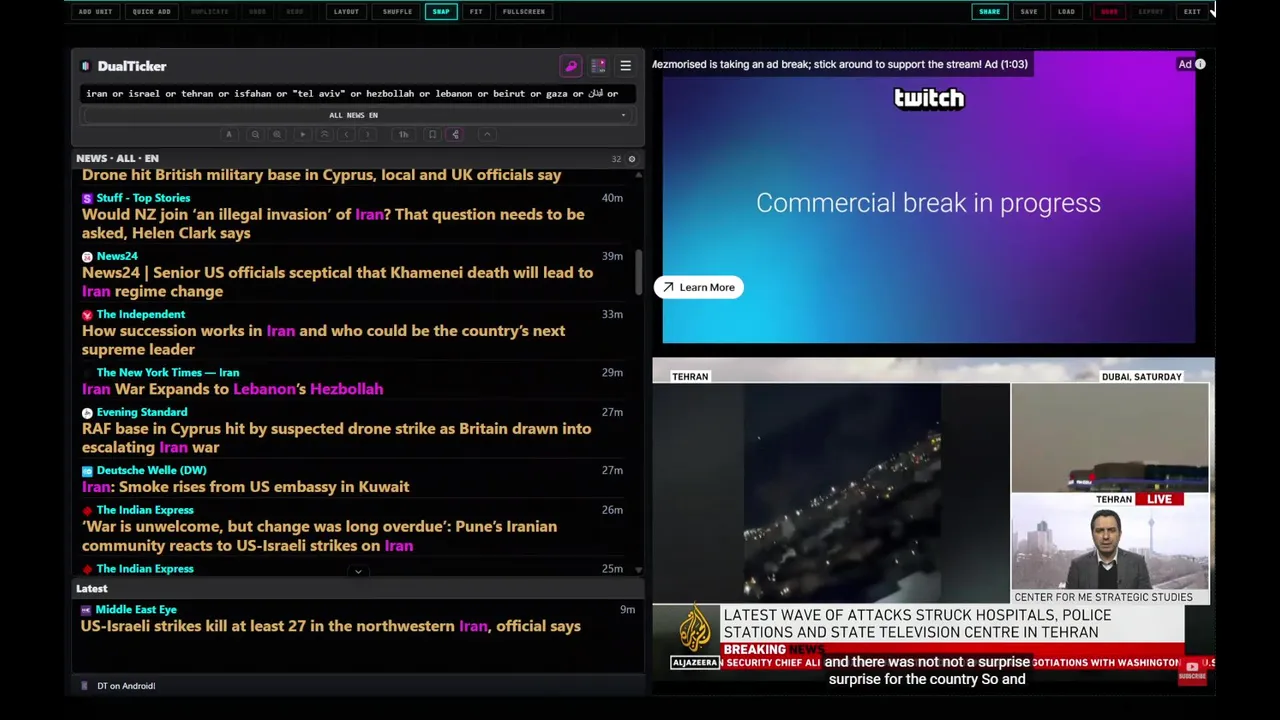
Task: Click LAYOUT in top toolbar
Action: coord(346,11)
